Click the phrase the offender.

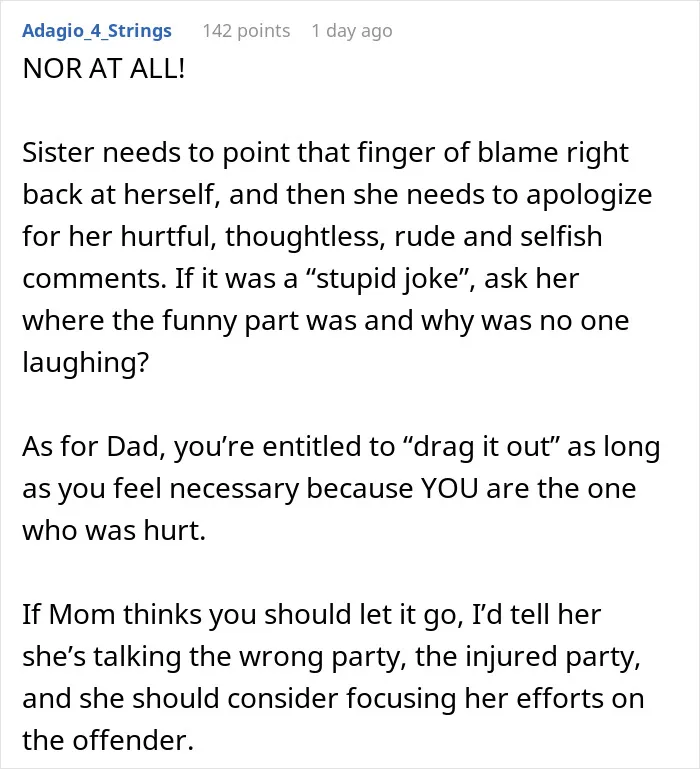(108, 741)
